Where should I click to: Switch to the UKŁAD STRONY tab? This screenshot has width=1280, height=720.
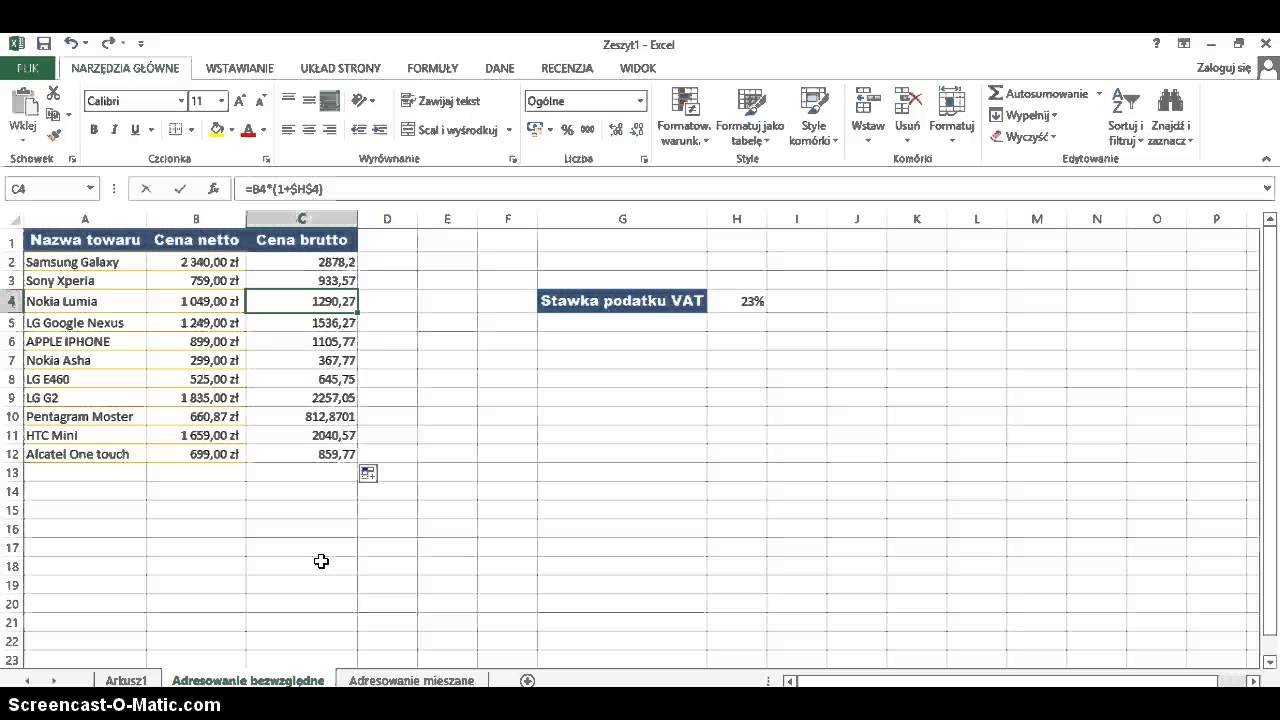point(341,68)
